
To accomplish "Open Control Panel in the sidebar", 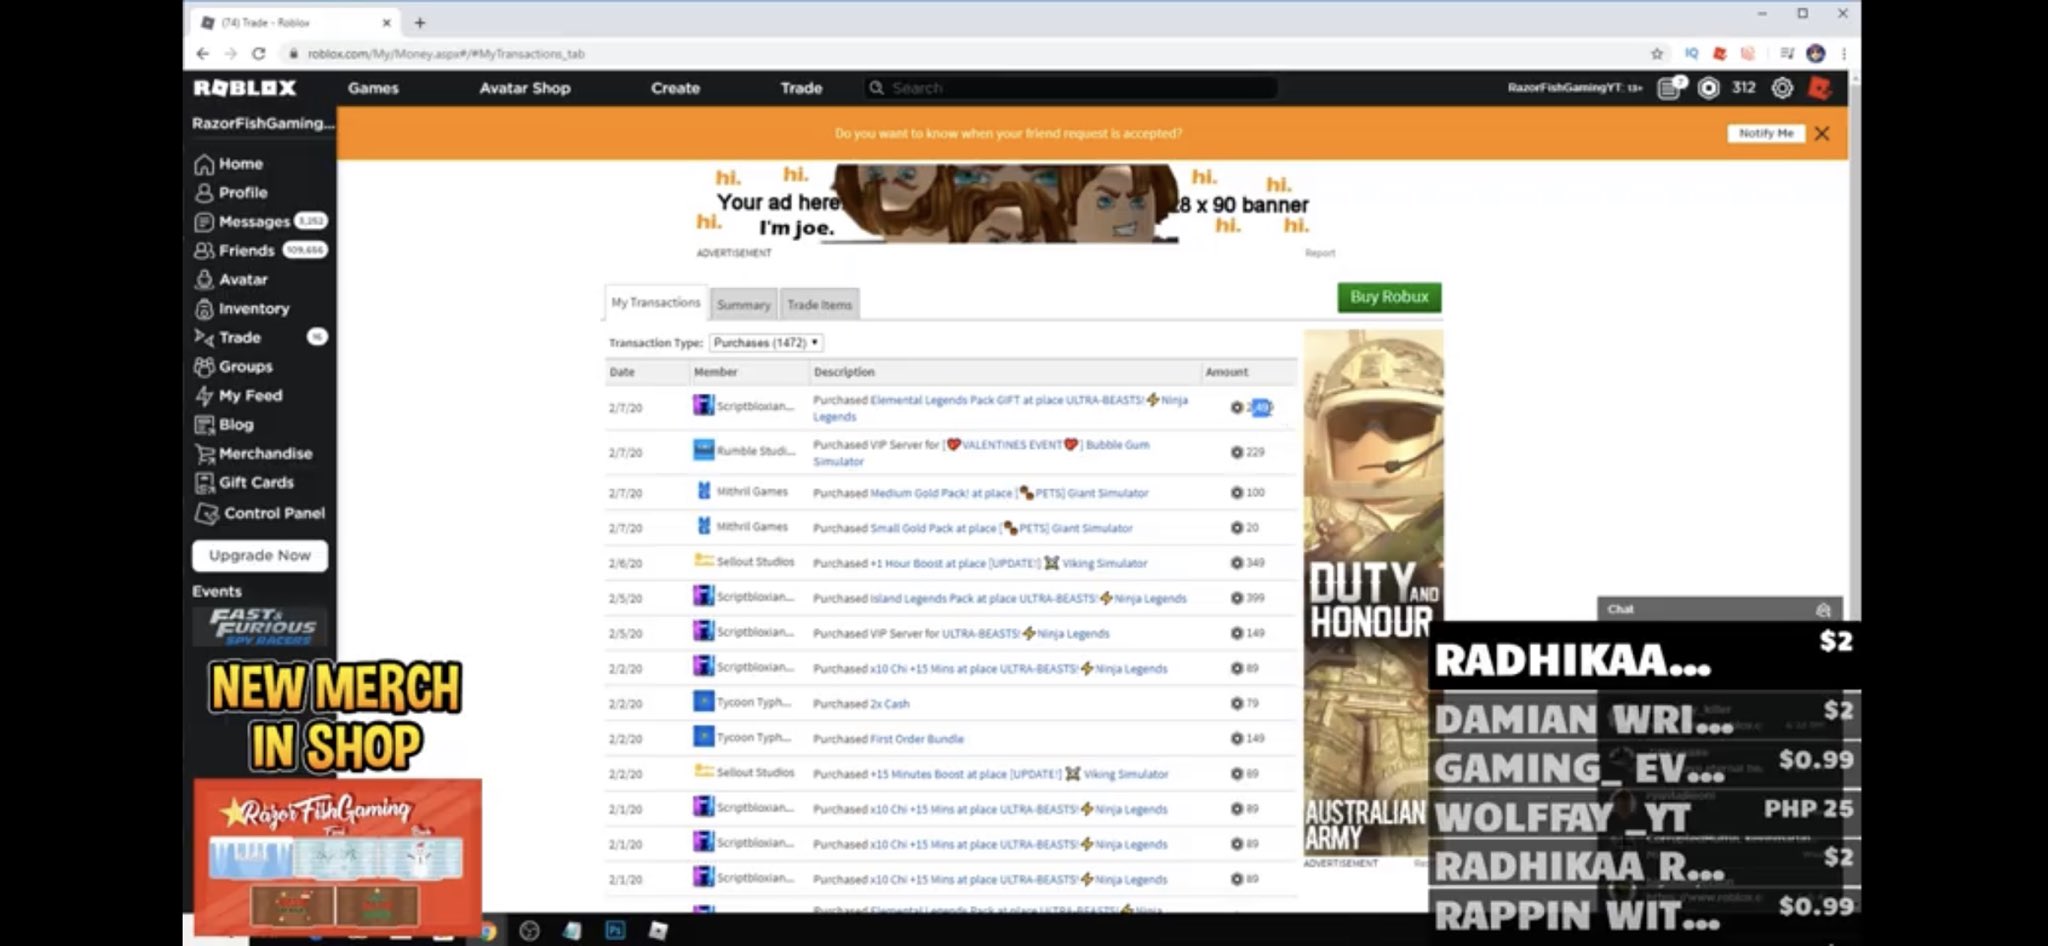I will (260, 513).
